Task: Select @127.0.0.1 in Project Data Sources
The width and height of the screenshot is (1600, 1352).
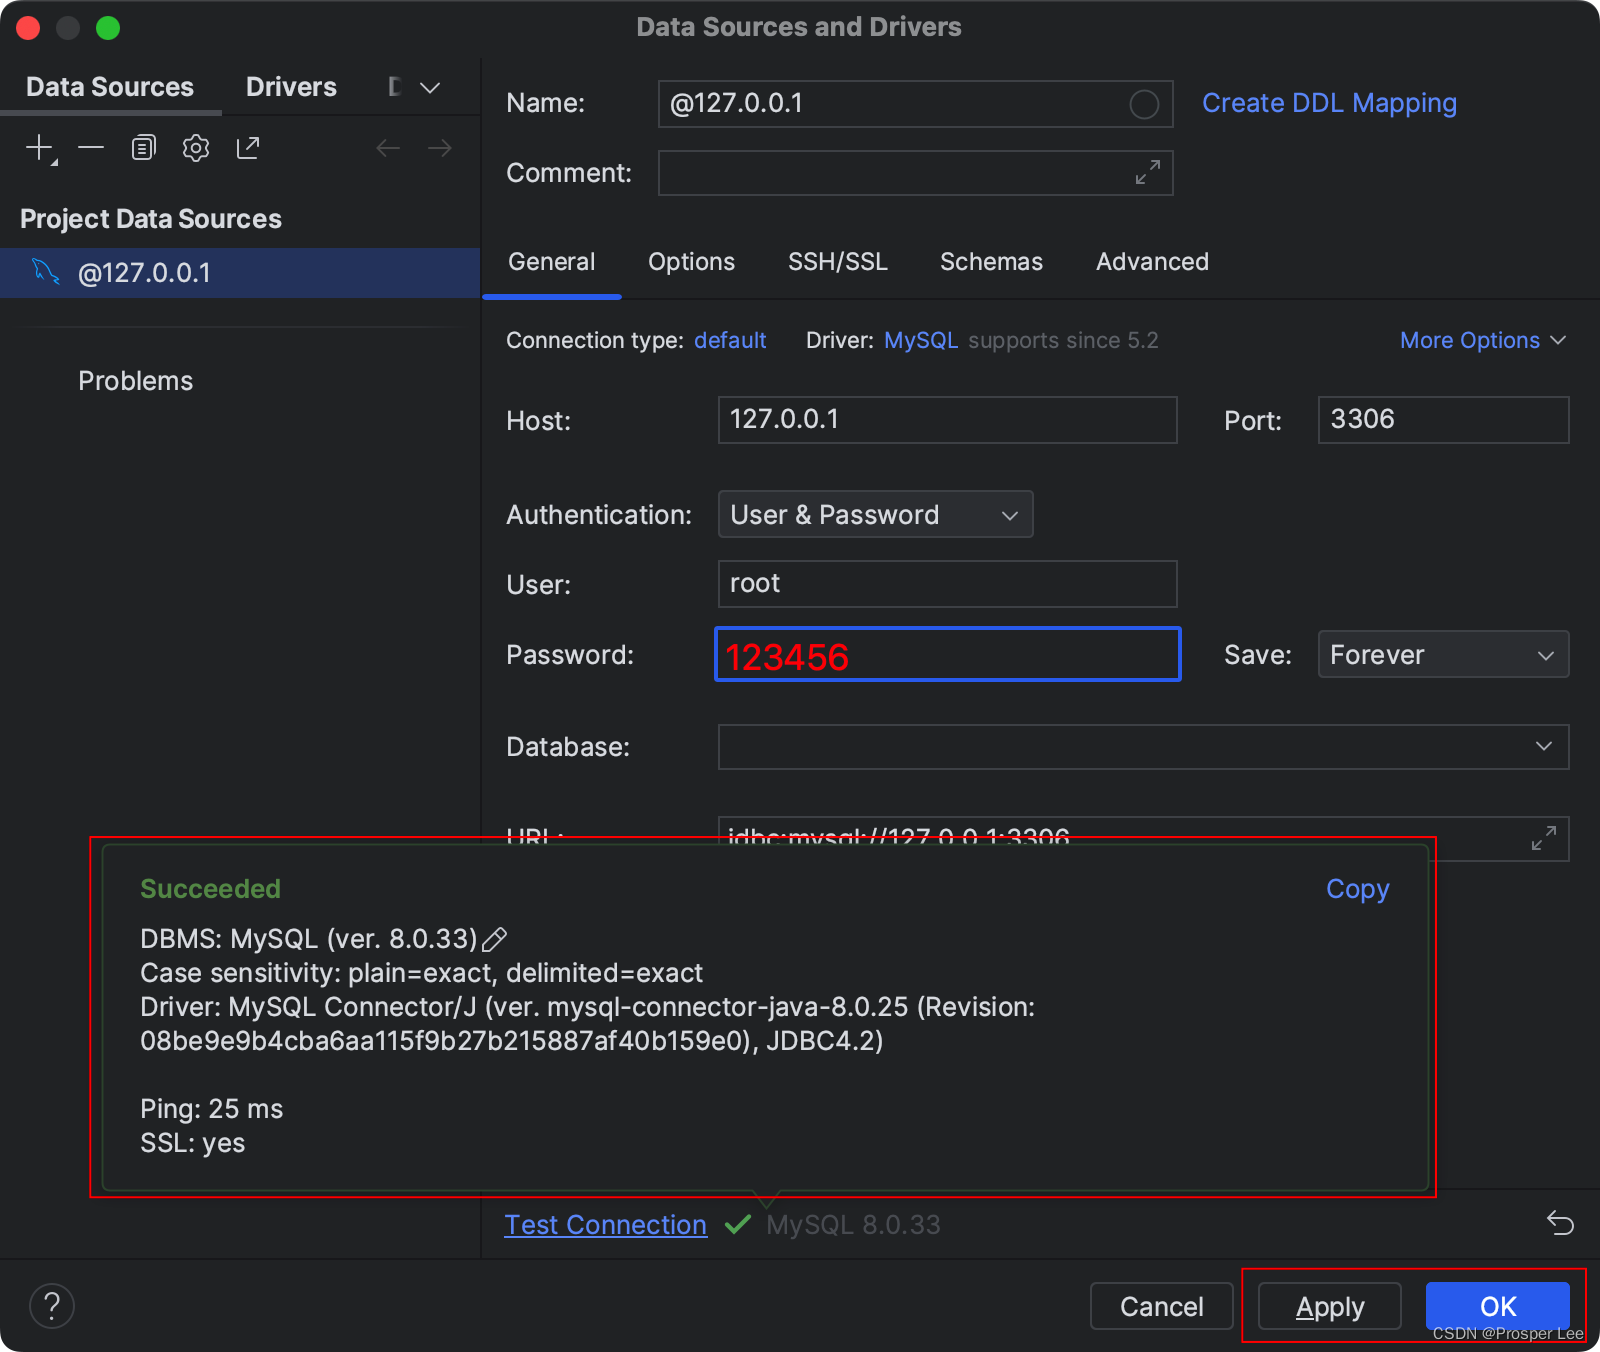Action: pyautogui.click(x=240, y=273)
